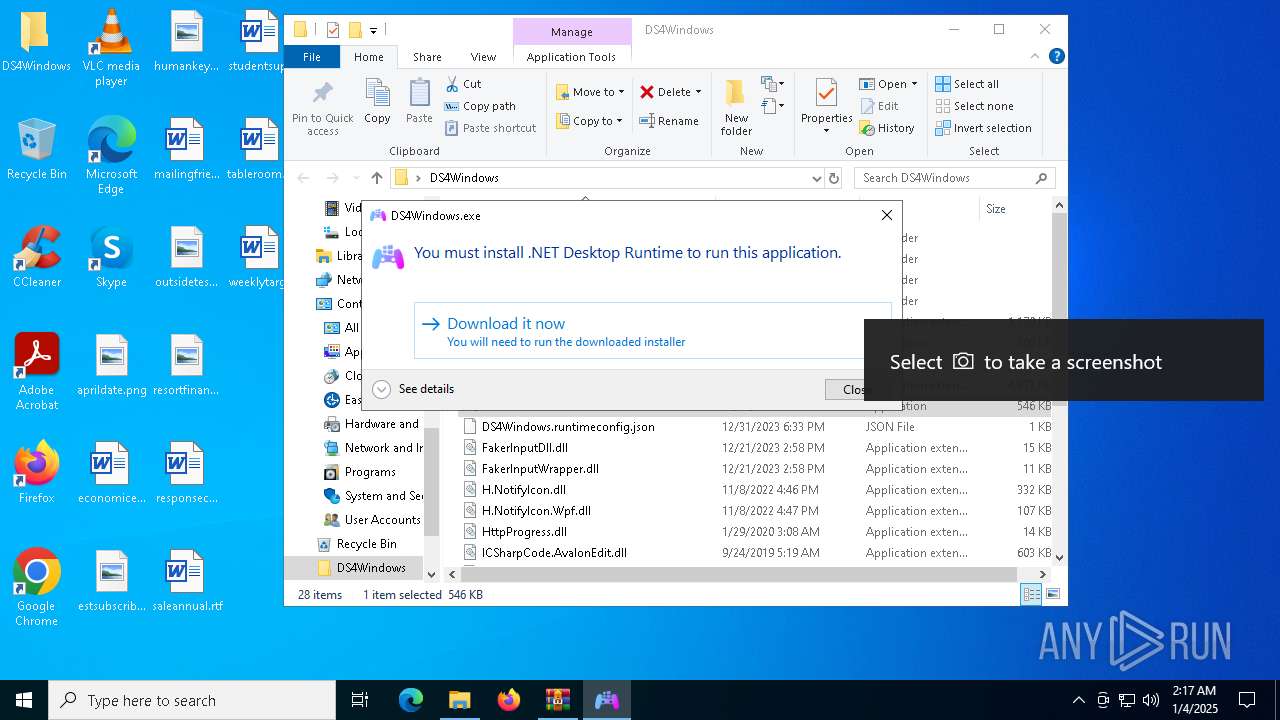Expand address bar history dropdown
This screenshot has height=720, width=1280.
pyautogui.click(x=817, y=178)
